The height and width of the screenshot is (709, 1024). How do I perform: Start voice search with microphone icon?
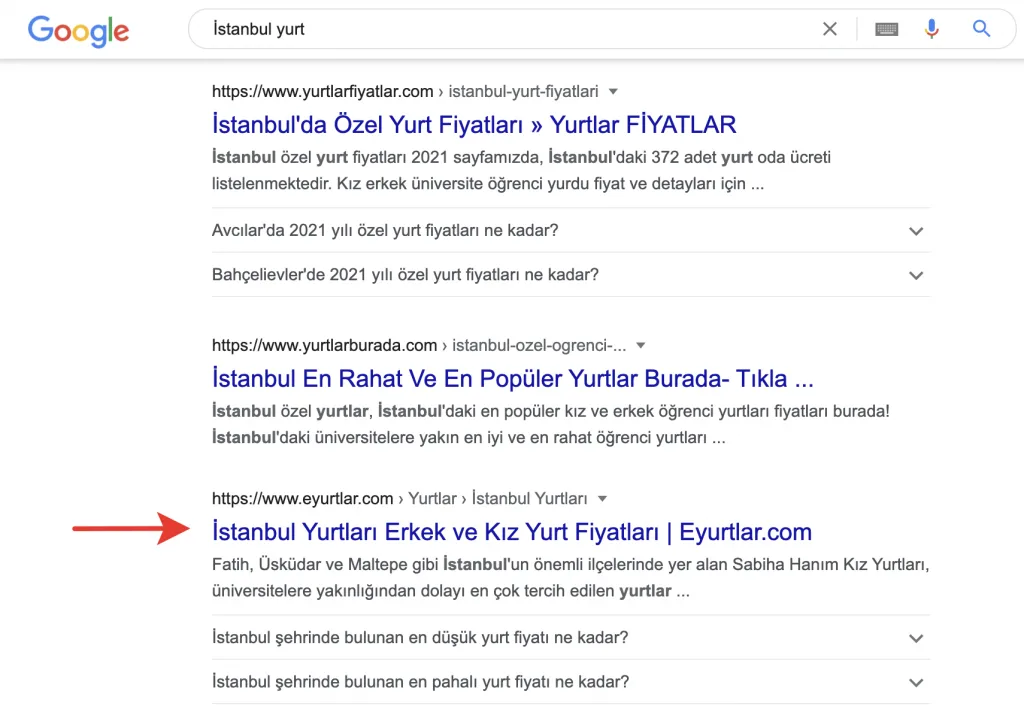click(x=931, y=29)
